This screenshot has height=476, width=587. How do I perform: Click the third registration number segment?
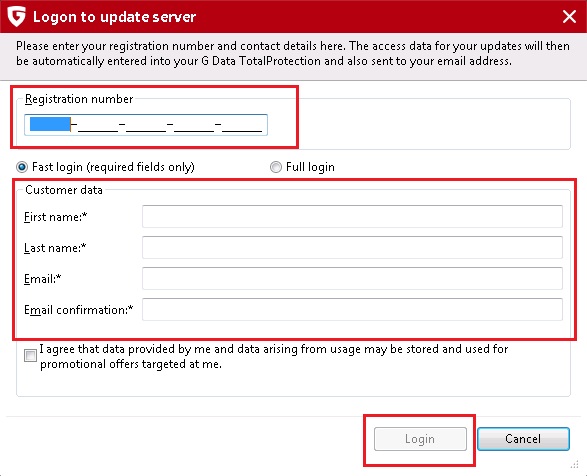[146, 125]
